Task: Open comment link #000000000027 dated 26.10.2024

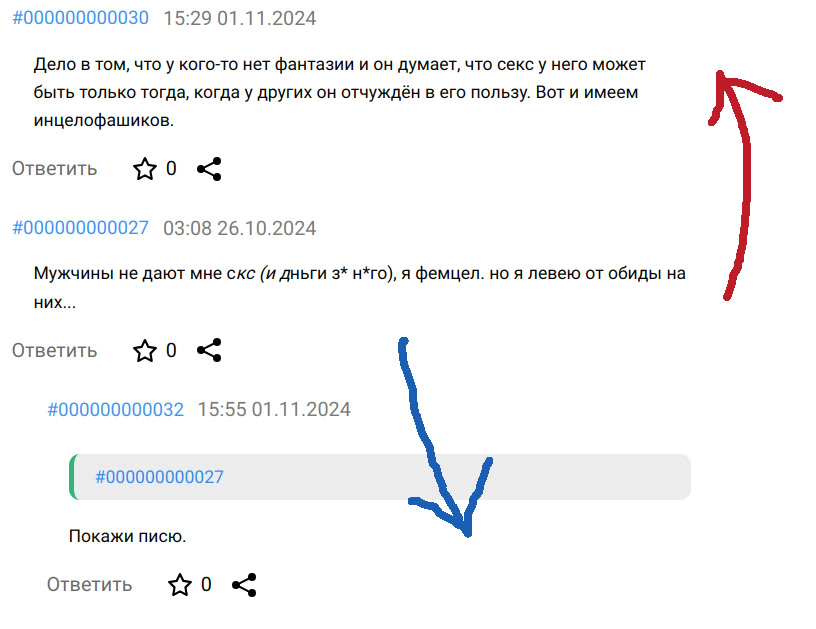Action: (81, 228)
